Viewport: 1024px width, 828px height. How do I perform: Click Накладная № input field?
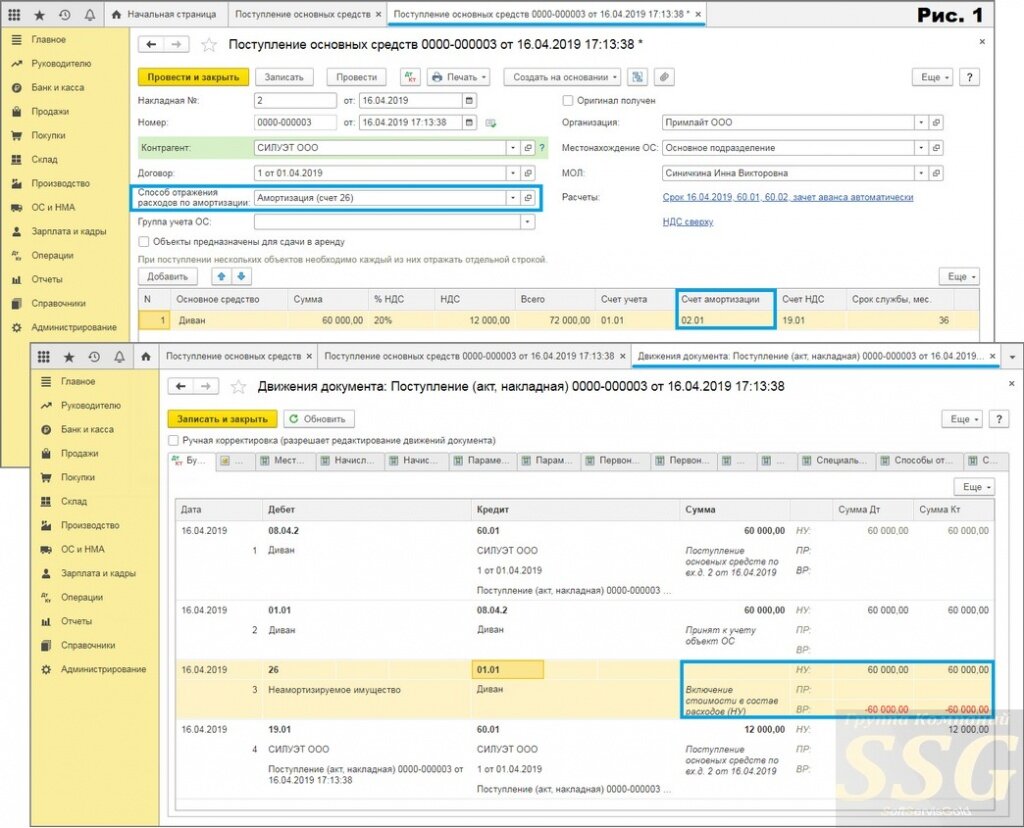pos(295,101)
